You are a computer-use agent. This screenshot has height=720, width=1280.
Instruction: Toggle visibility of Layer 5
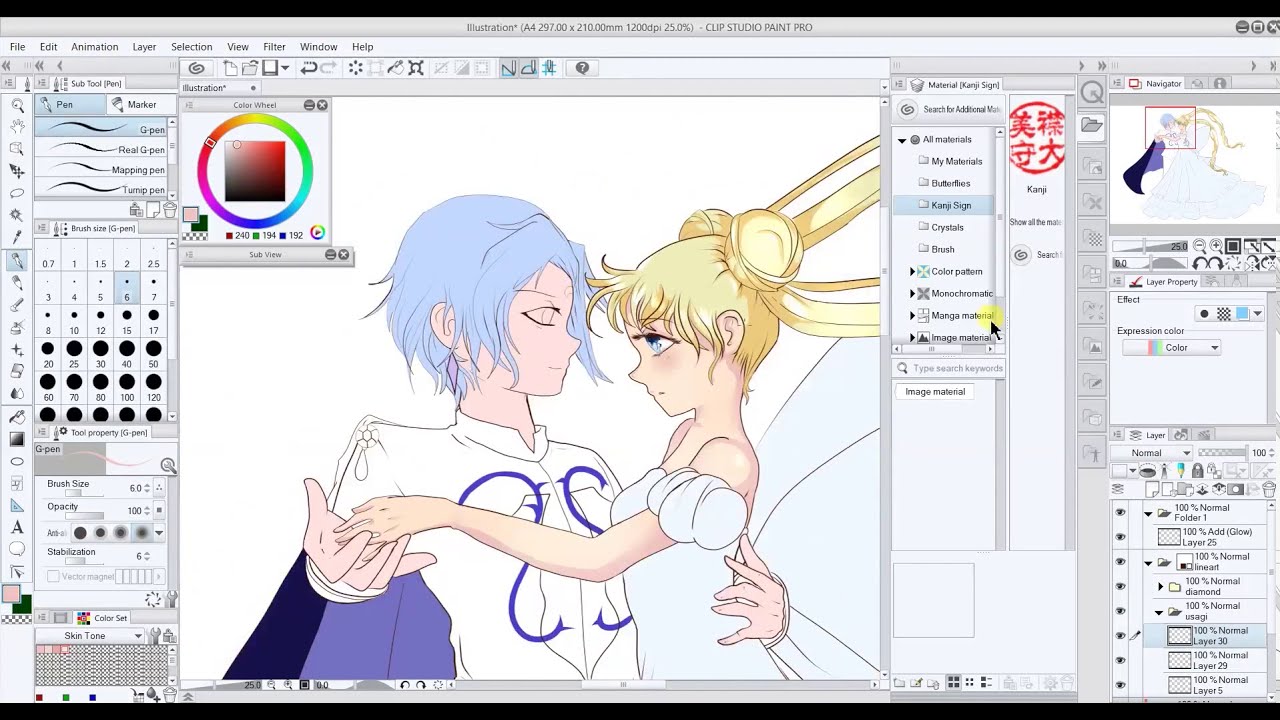click(x=1120, y=685)
